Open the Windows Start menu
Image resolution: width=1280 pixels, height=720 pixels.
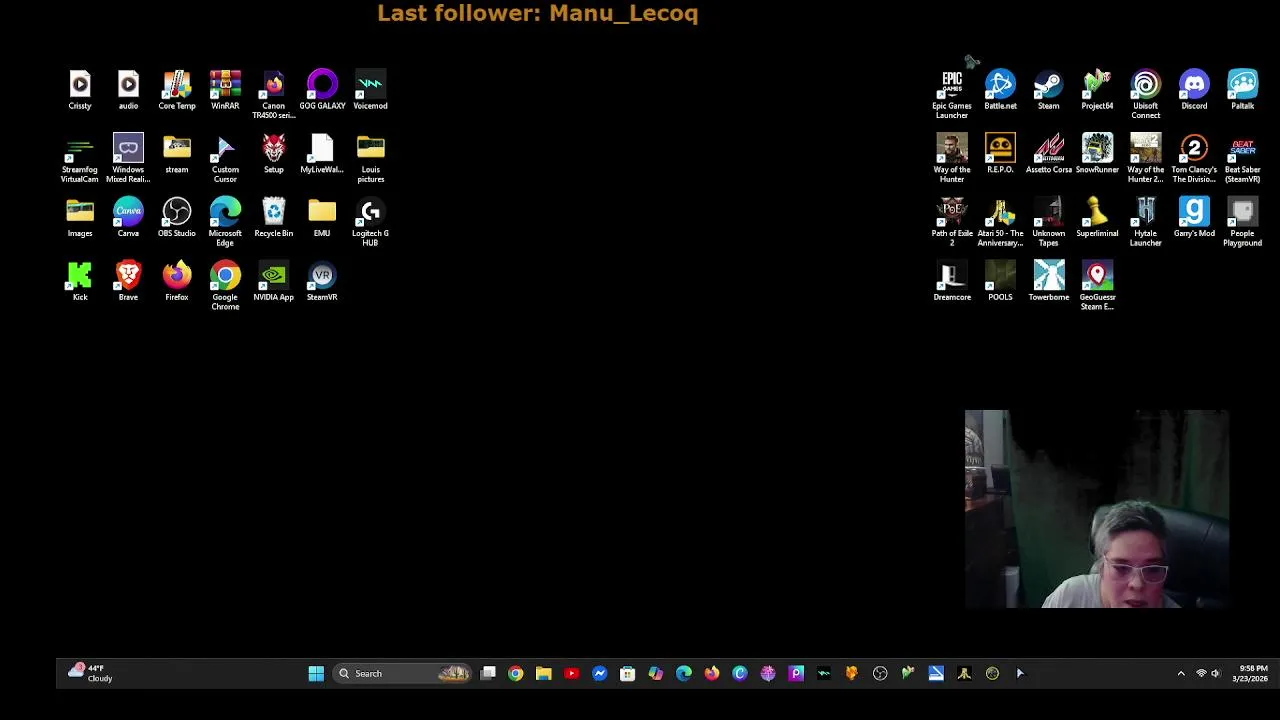click(316, 674)
